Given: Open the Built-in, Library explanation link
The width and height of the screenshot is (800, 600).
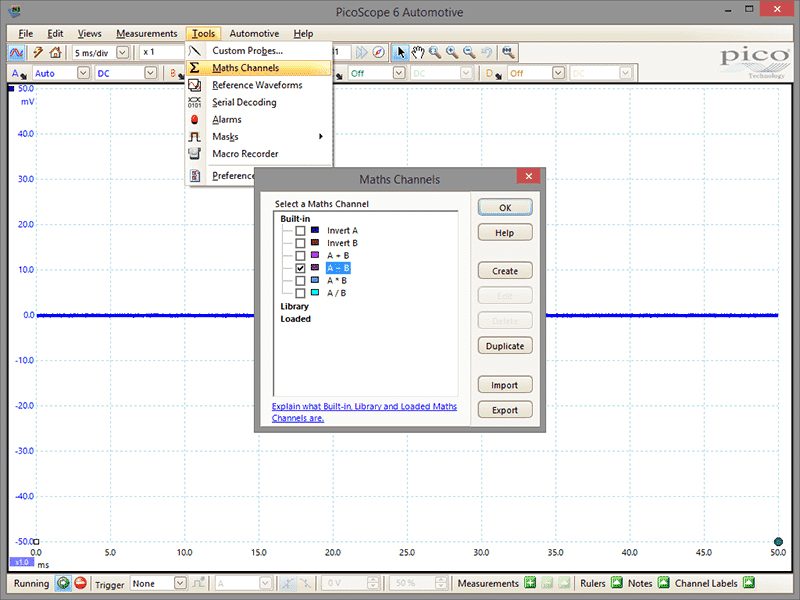Looking at the screenshot, I should click(x=364, y=412).
